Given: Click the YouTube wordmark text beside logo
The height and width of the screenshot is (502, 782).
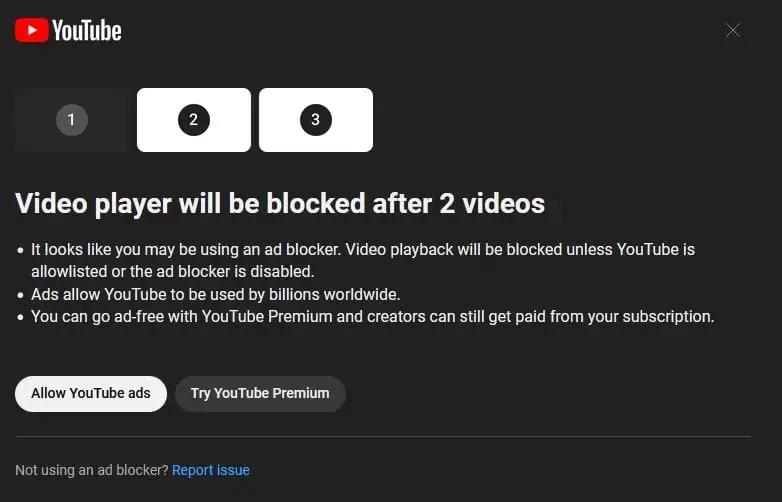Looking at the screenshot, I should pos(87,30).
